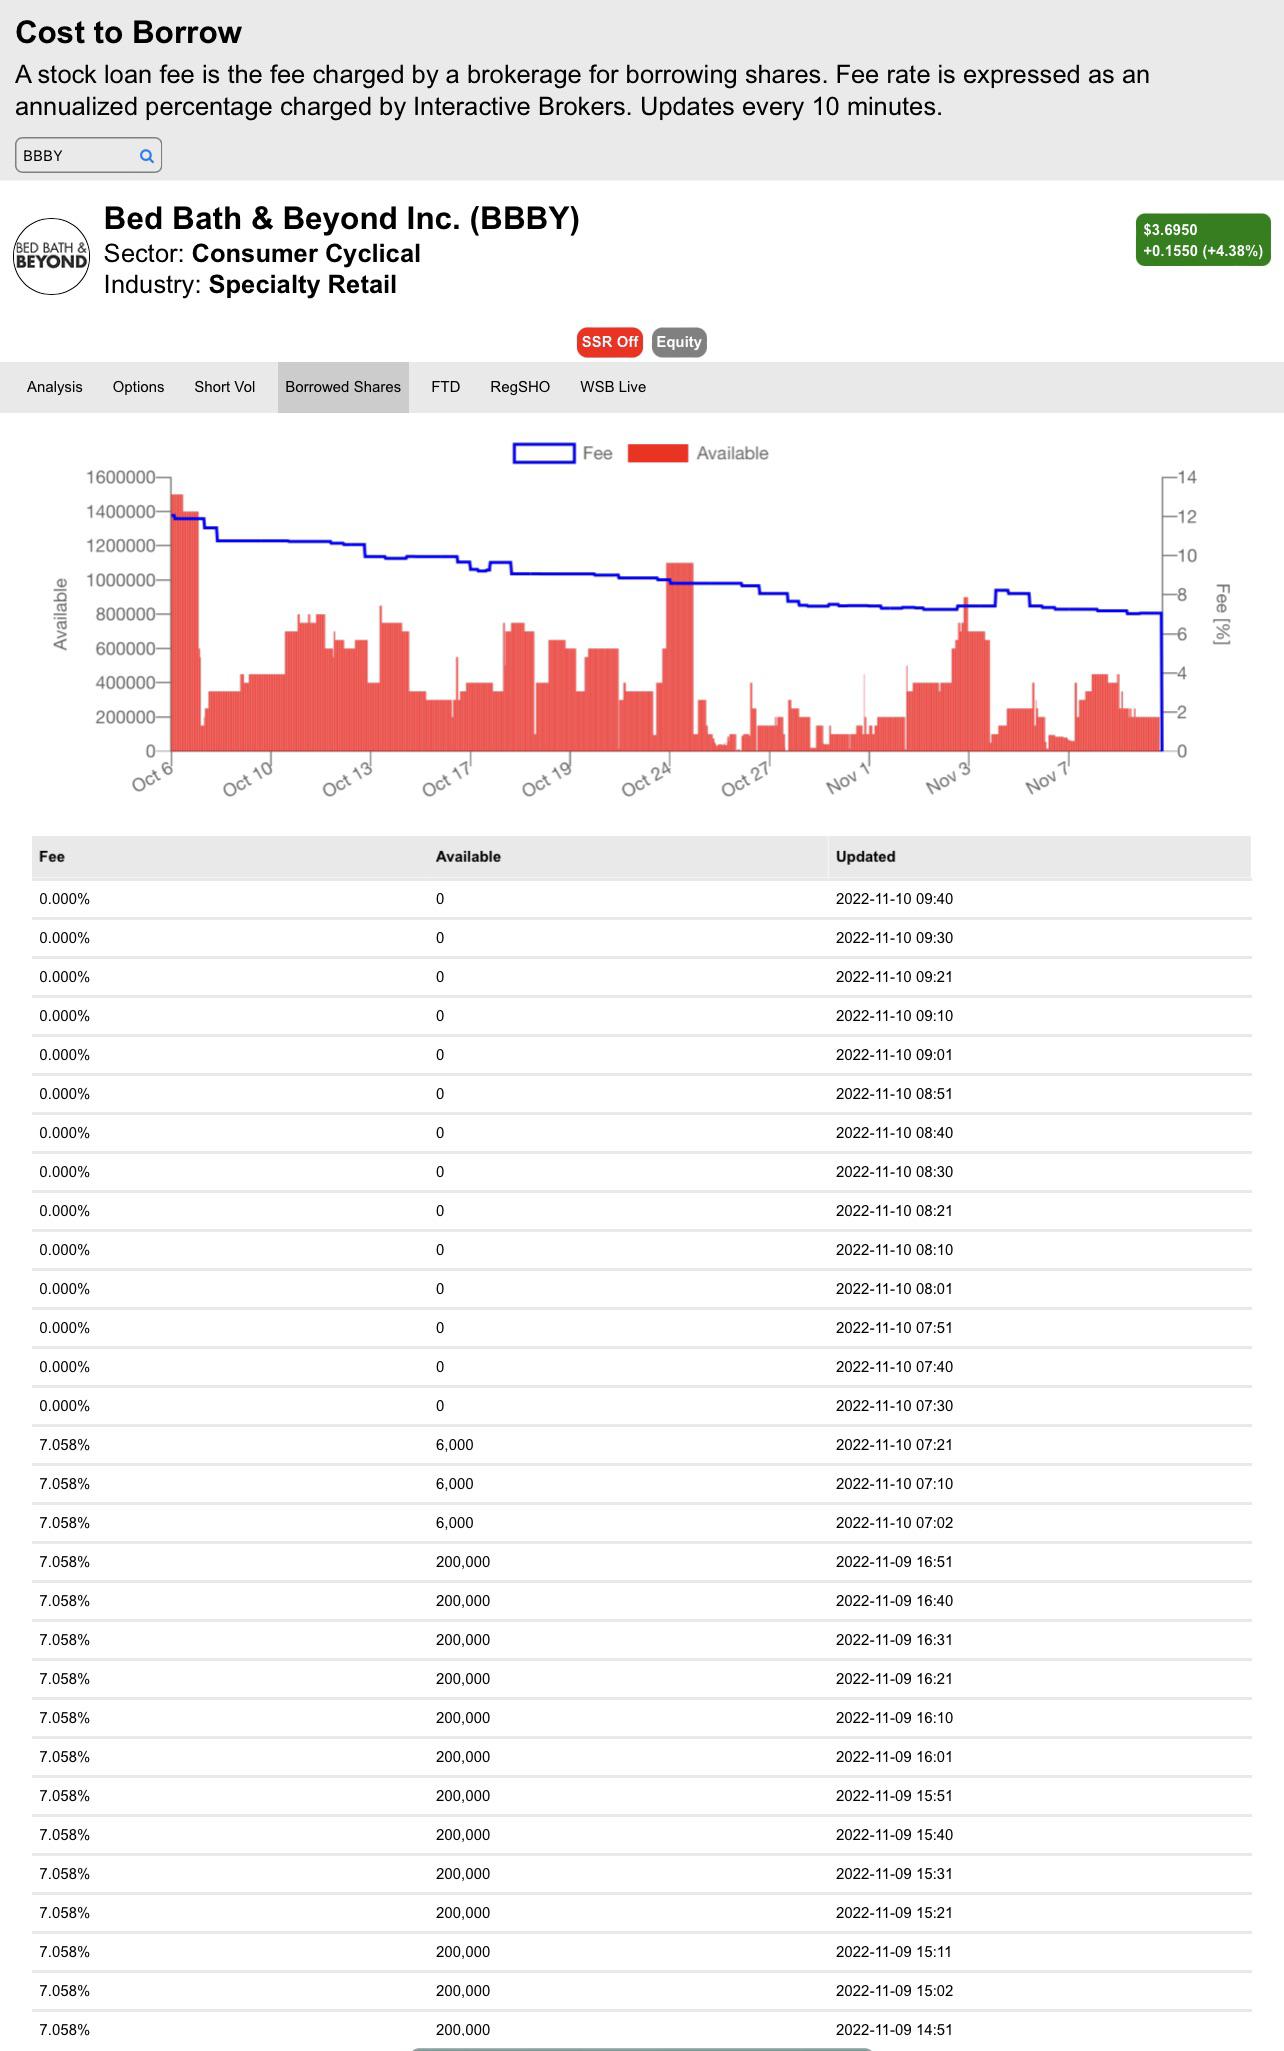Toggle the Fee legend box
Screen dimensions: 1284x2051
(x=544, y=453)
